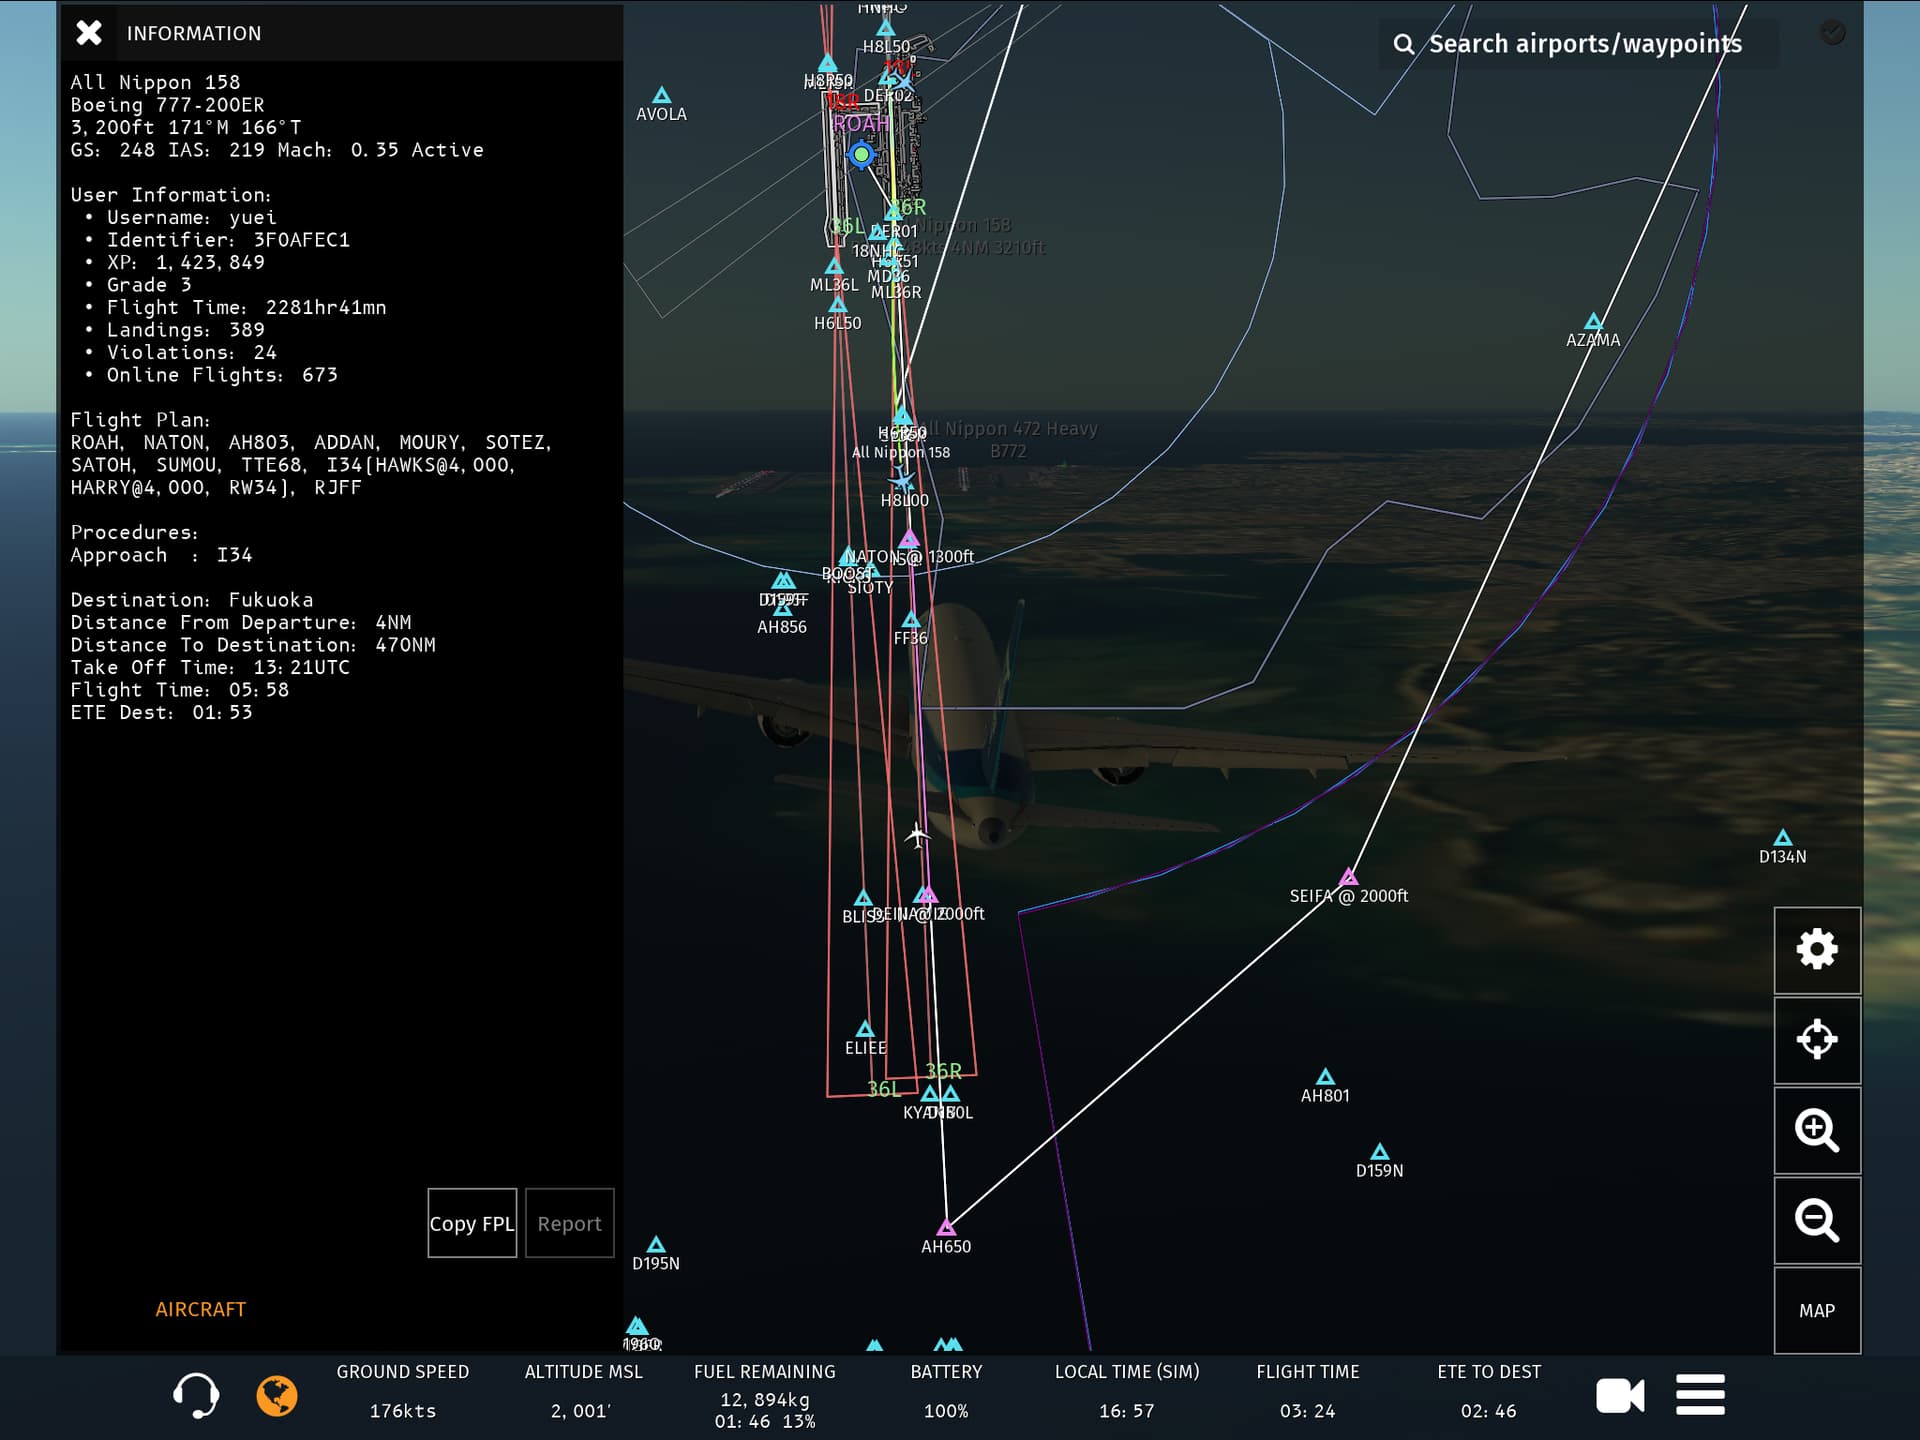Open ATC headset communications icon
The width and height of the screenshot is (1920, 1440).
click(195, 1395)
